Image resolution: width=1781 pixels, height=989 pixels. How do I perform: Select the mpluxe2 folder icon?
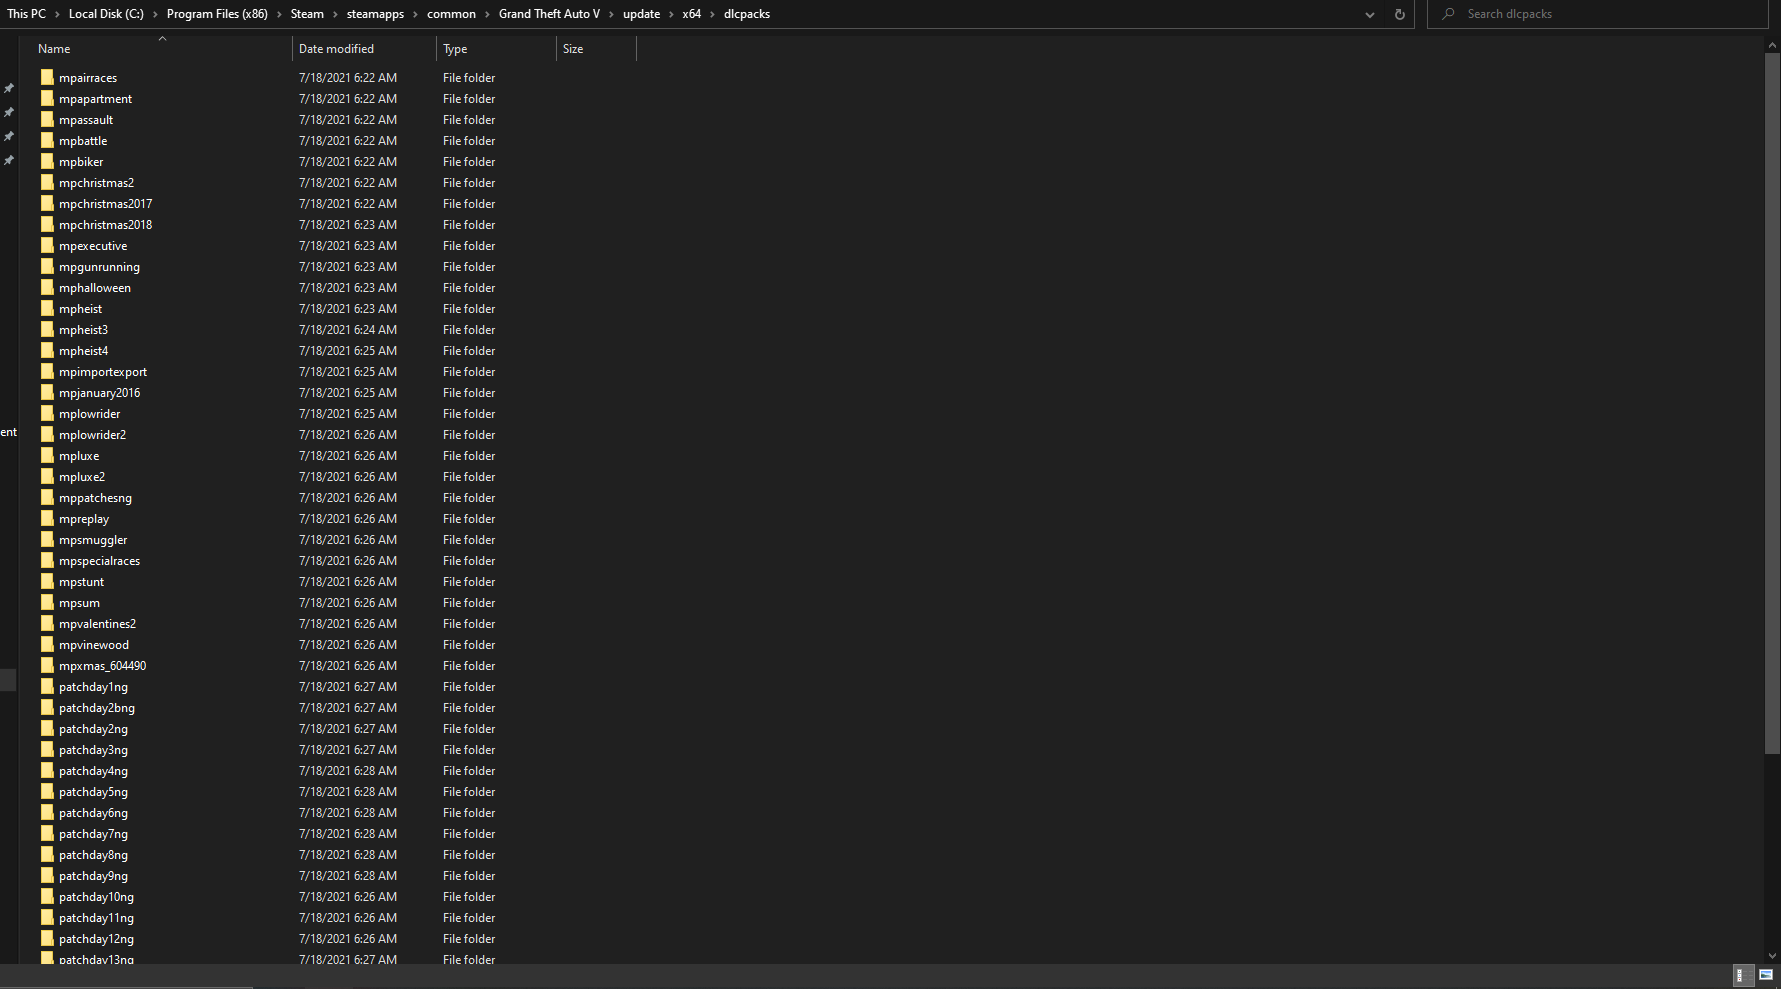click(x=47, y=476)
